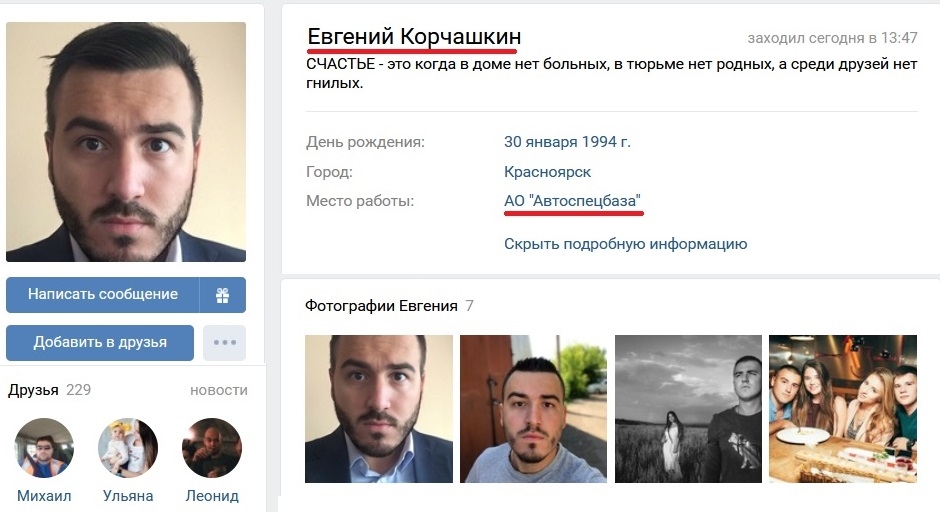Open the АО "Автоспецбаза" workplace link
The width and height of the screenshot is (940, 512).
click(573, 201)
